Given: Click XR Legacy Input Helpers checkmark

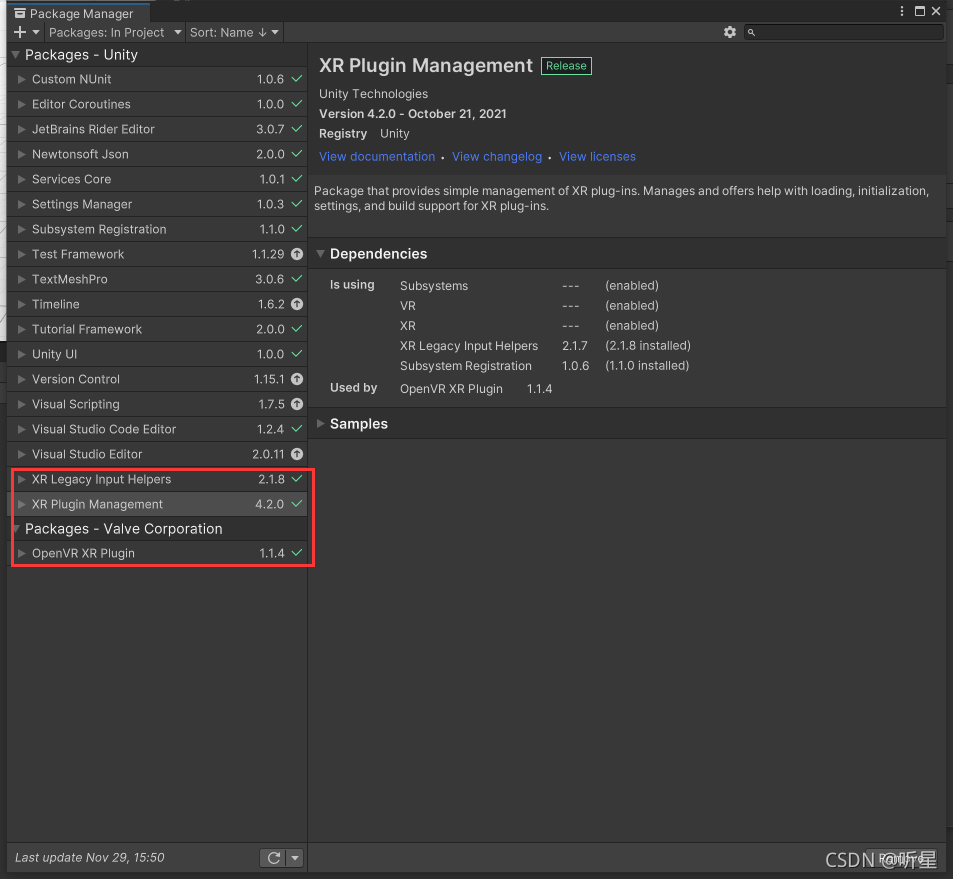Looking at the screenshot, I should 297,478.
